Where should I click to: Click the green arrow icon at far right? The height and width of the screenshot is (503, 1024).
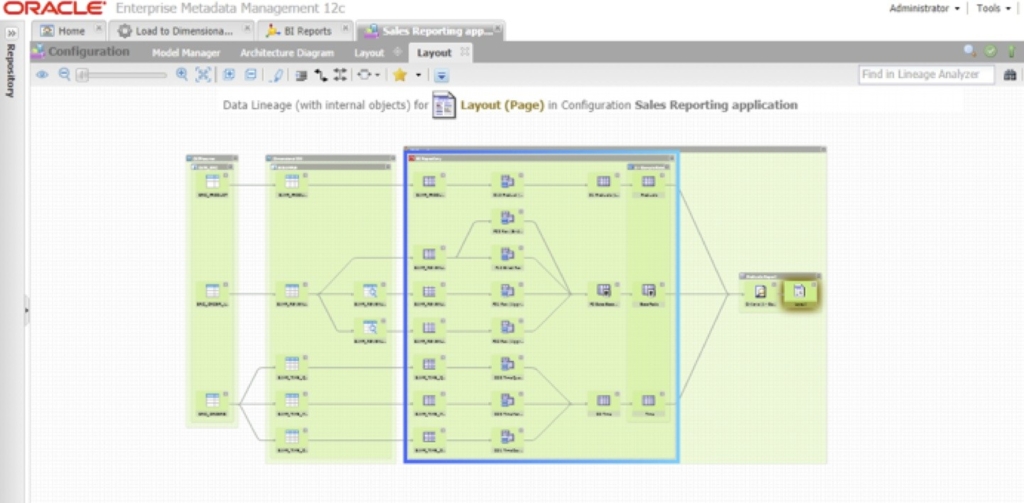click(x=1011, y=51)
